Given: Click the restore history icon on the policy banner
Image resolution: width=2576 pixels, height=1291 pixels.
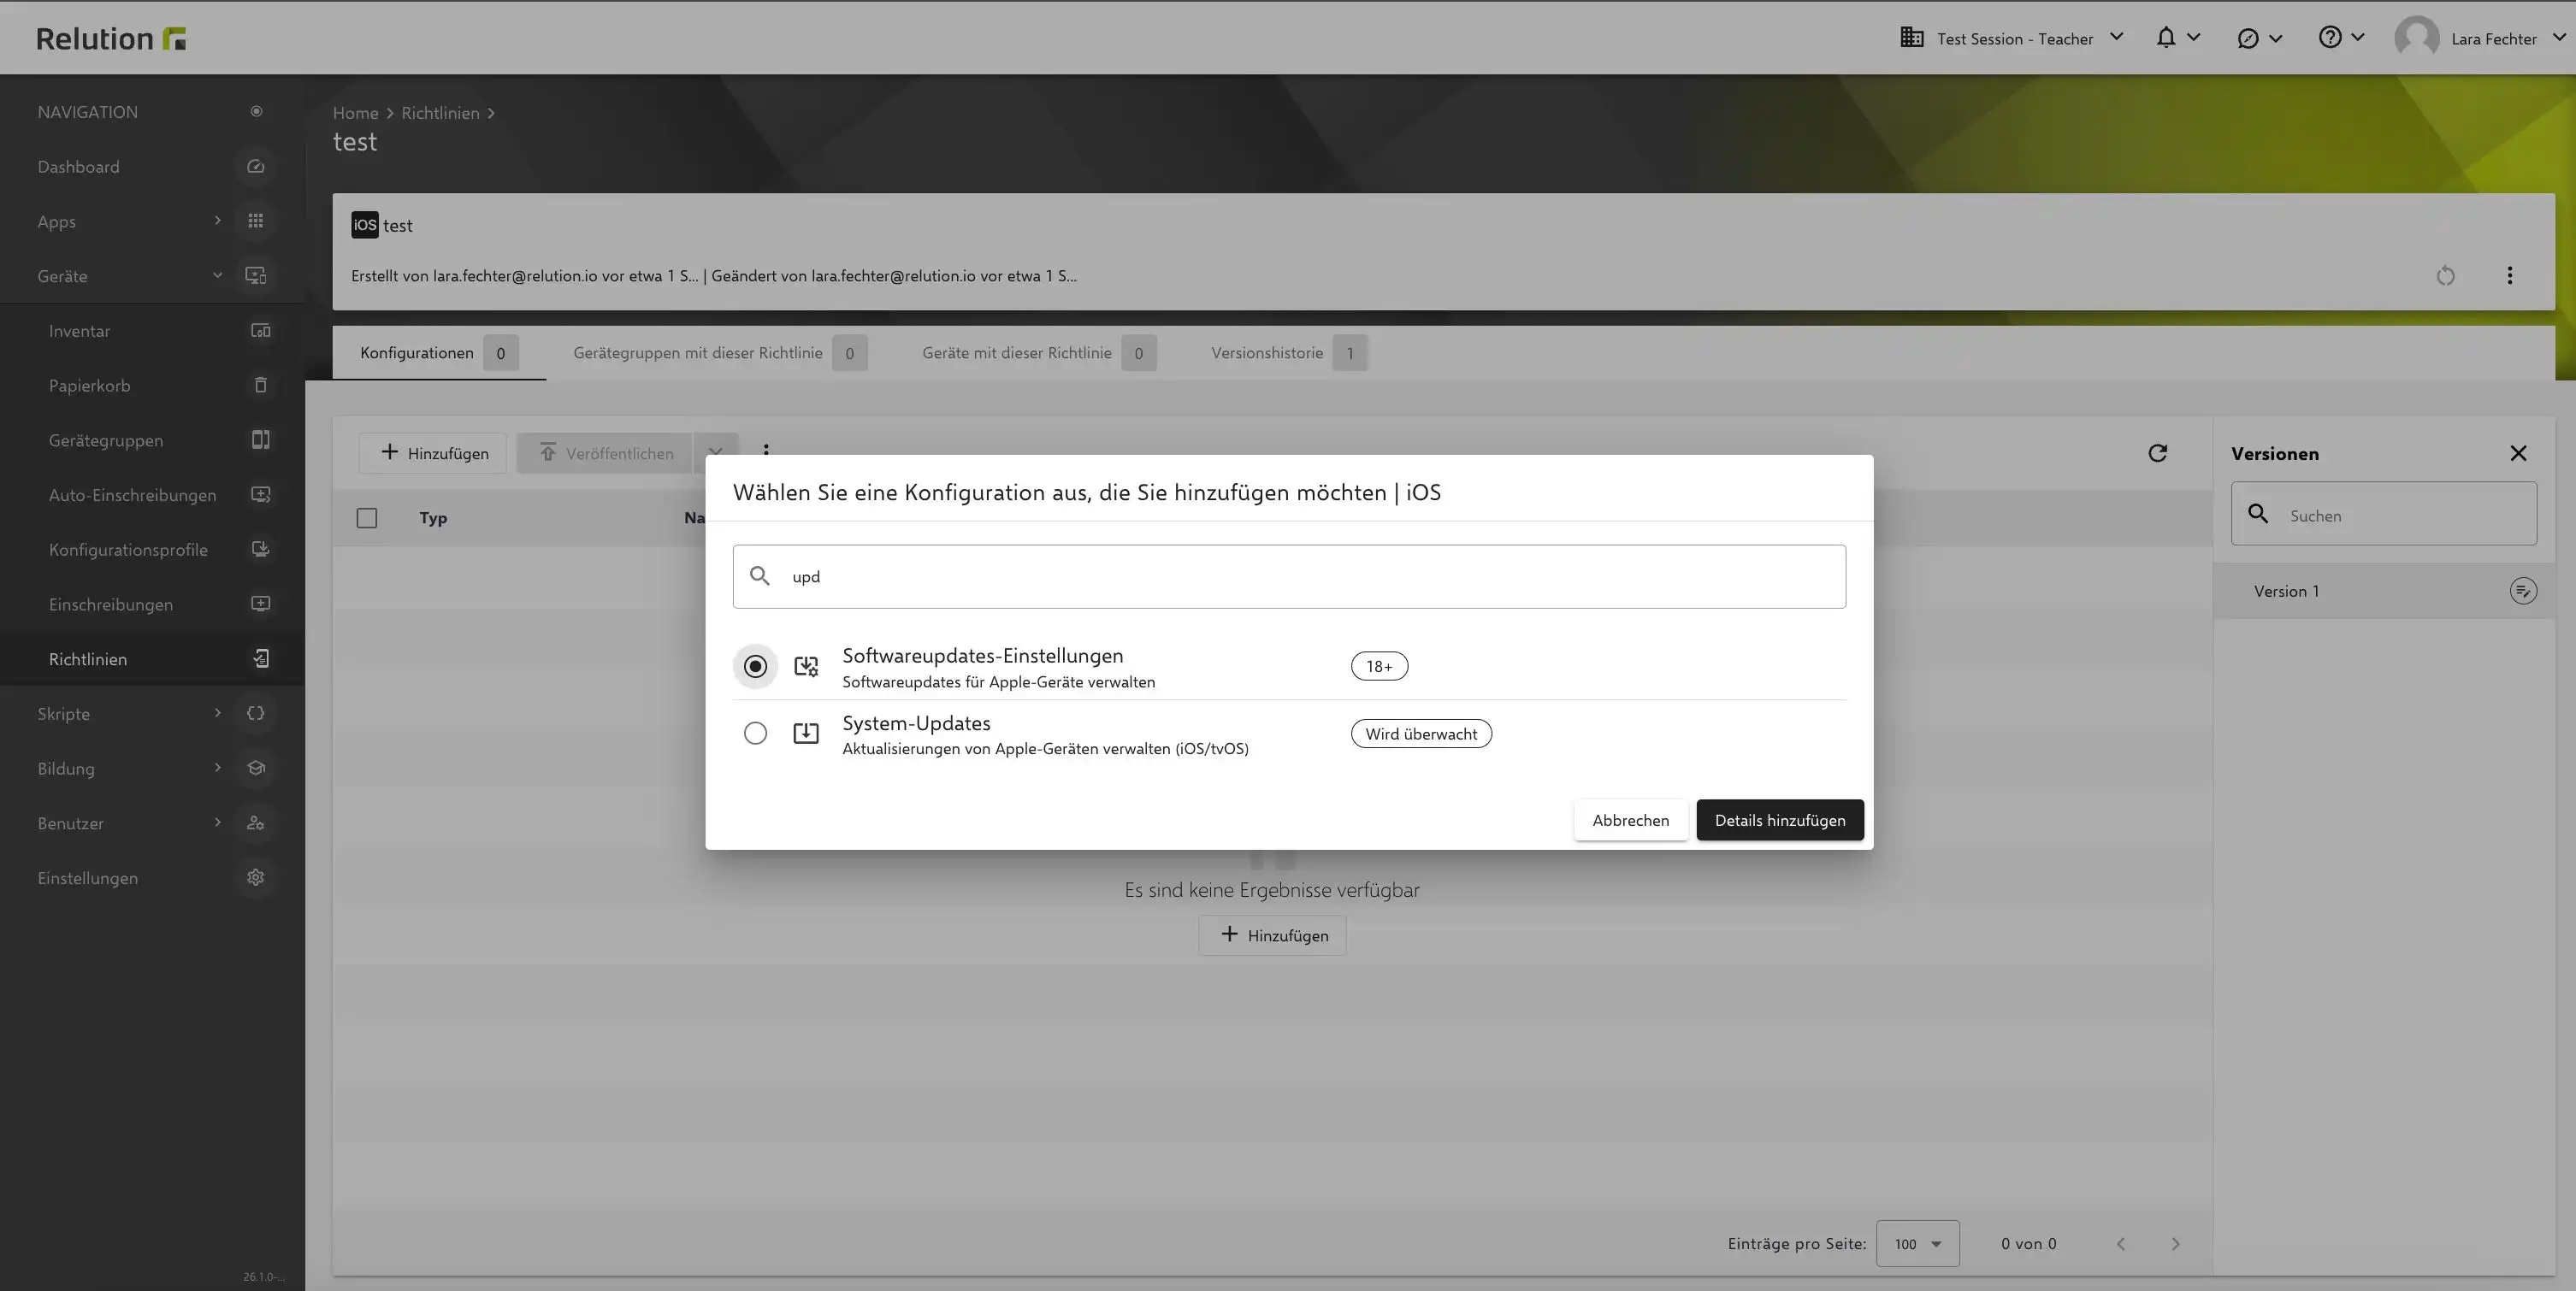Looking at the screenshot, I should [x=2445, y=275].
